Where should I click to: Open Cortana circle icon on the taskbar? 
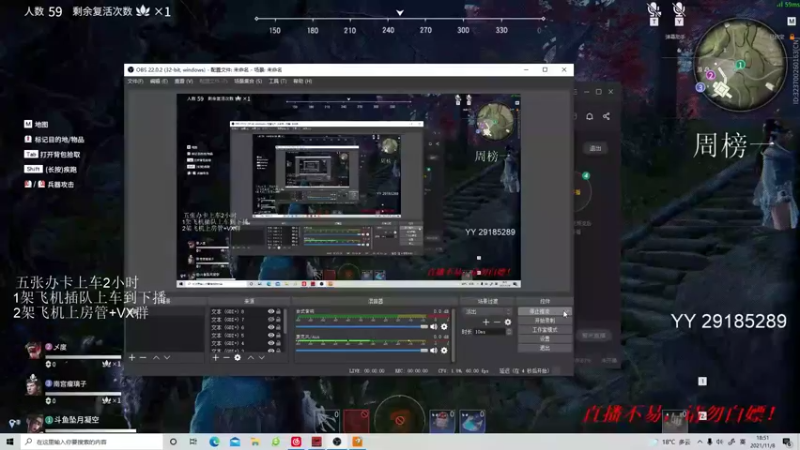pyautogui.click(x=173, y=441)
